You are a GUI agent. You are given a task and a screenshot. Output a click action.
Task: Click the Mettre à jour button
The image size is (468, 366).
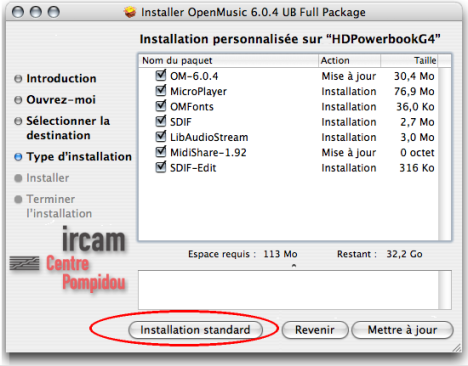click(402, 330)
